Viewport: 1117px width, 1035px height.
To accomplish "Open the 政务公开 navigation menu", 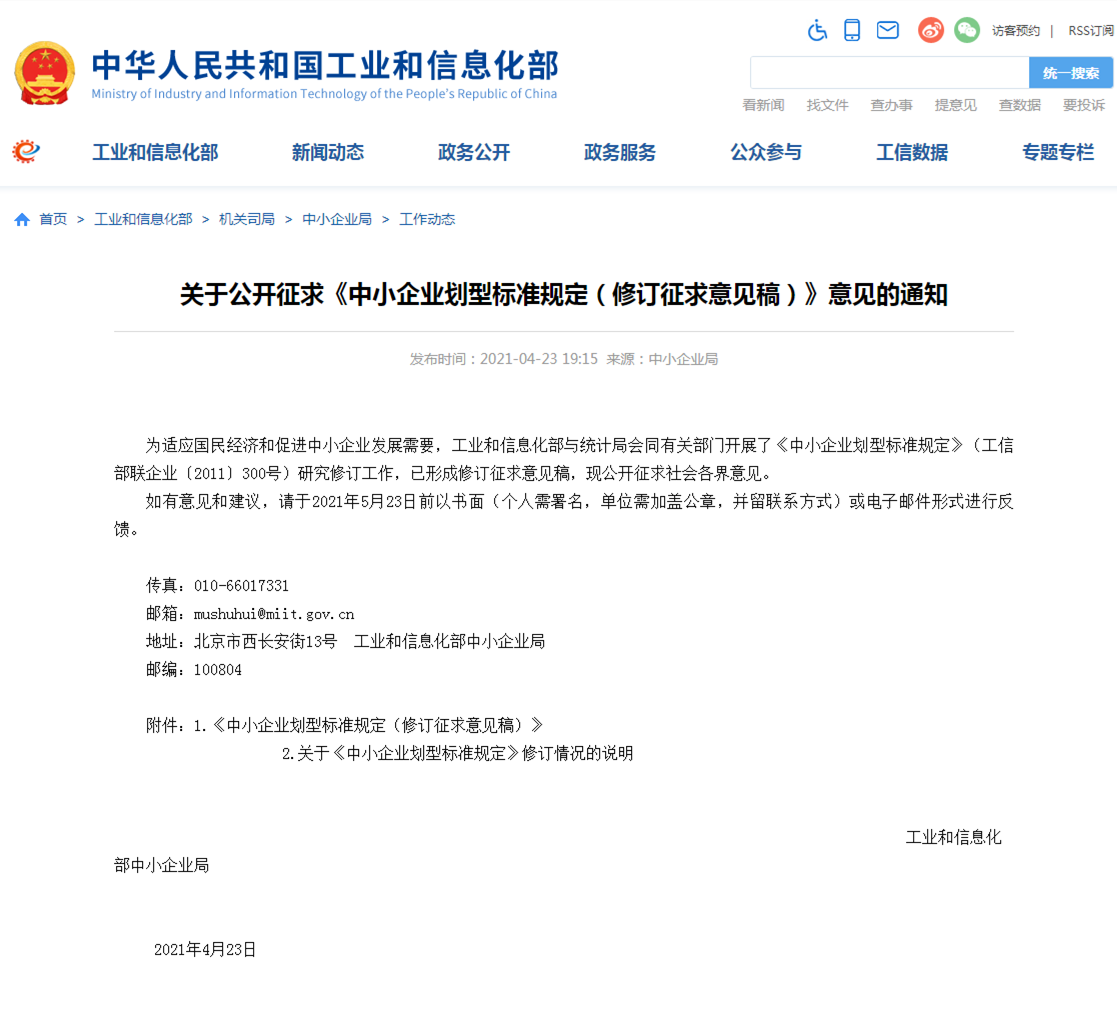I will point(474,152).
